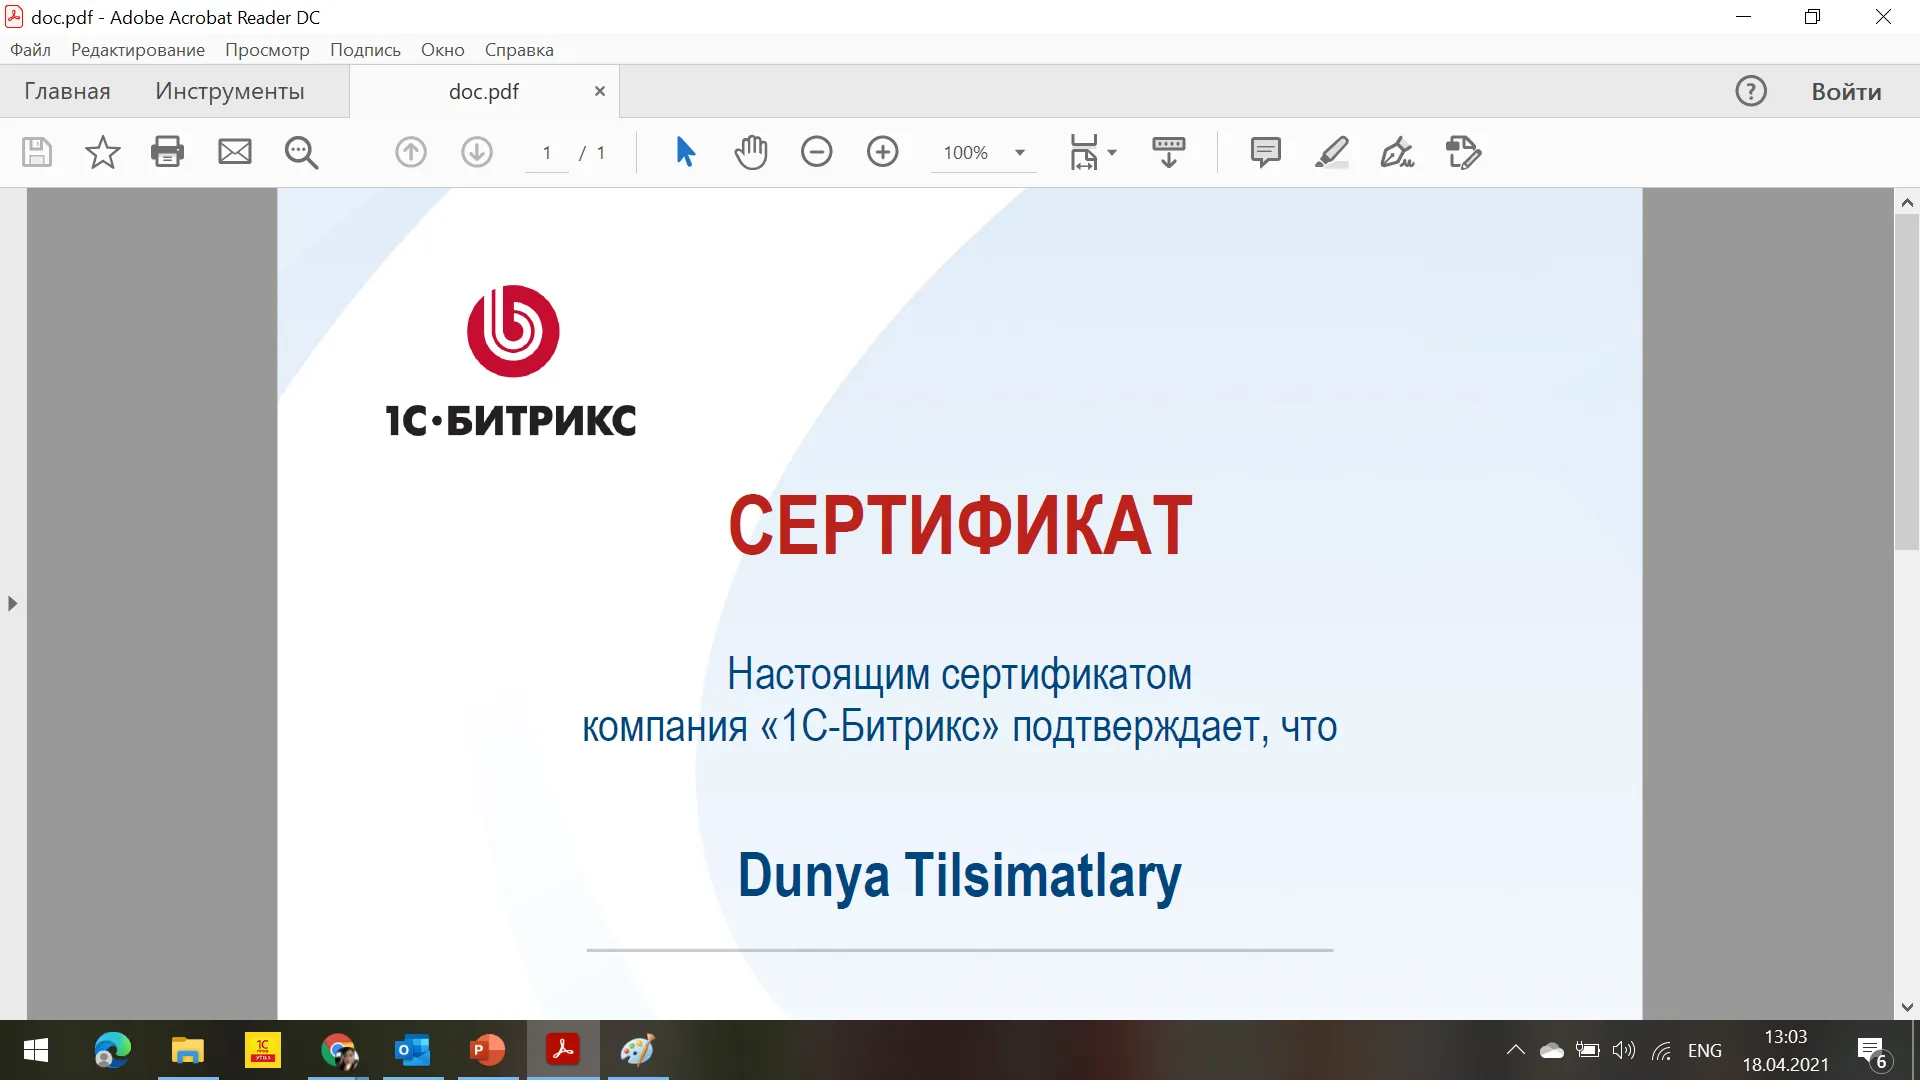Open the 1C application on taskbar
Viewport: 1920px width, 1080px height.
(x=262, y=1050)
